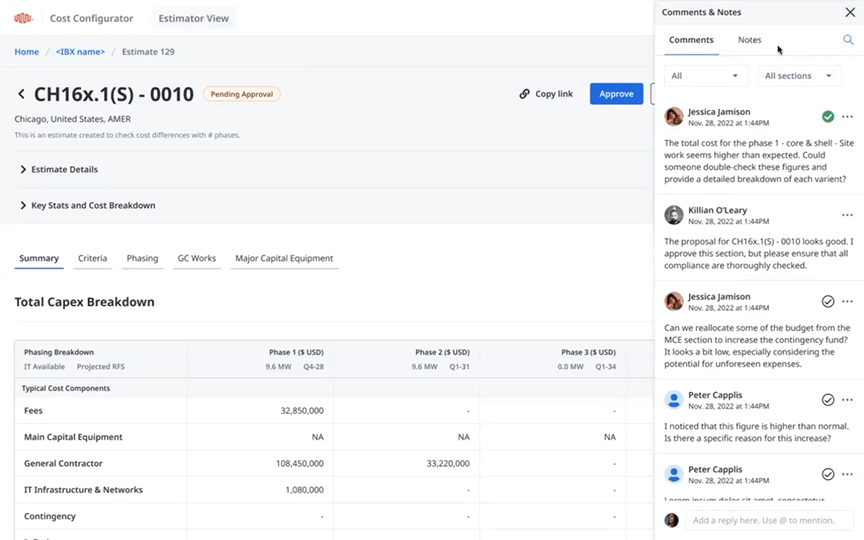Click the Equinix logo icon

(x=23, y=18)
